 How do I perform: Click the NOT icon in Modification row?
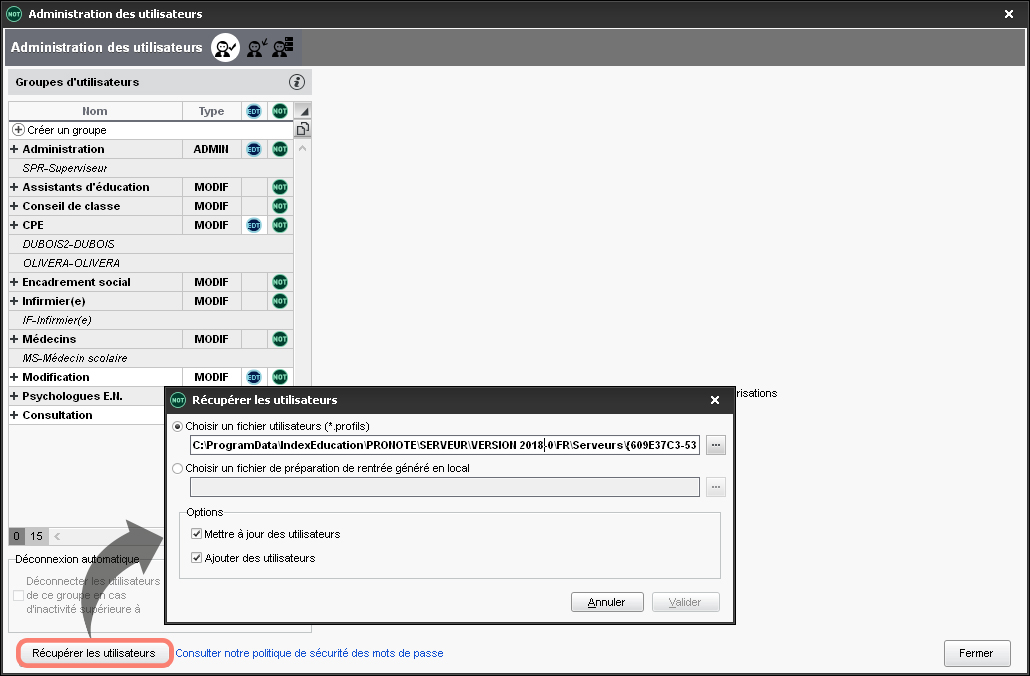pyautogui.click(x=280, y=377)
